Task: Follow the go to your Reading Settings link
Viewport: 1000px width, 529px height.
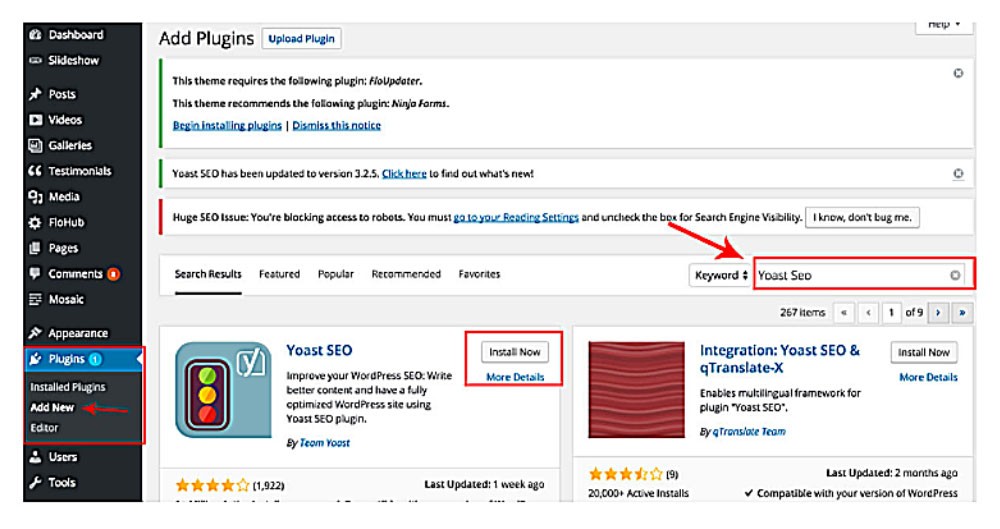Action: pos(516,218)
